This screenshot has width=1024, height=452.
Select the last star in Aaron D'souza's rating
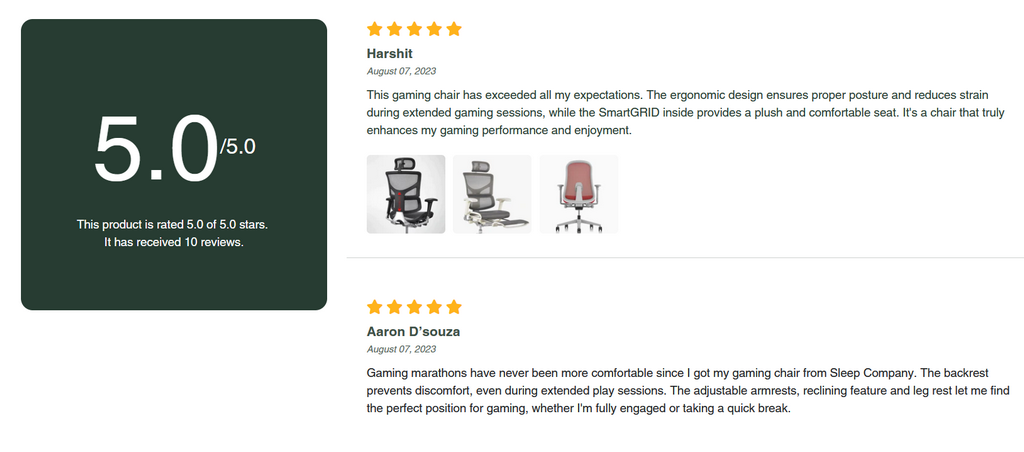[454, 307]
